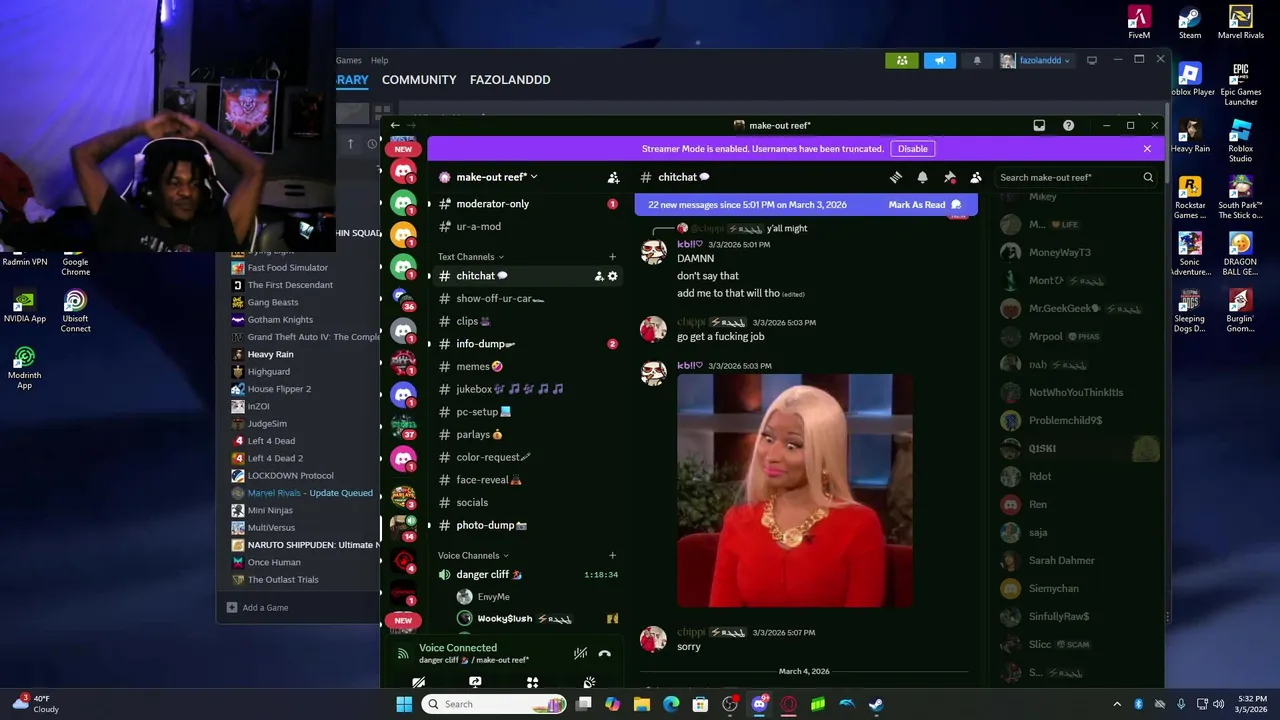This screenshot has height=720, width=1280.
Task: Open parlays channel
Action: pos(525,435)
